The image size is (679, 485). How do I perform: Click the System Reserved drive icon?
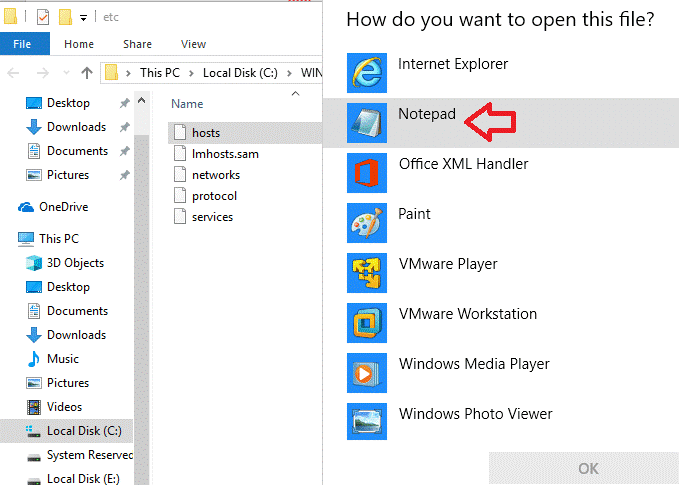point(34,457)
